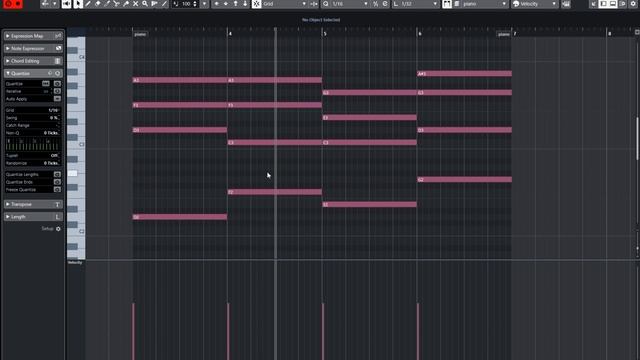Toggle Acoustic Feedback speaker icon

(66, 4)
